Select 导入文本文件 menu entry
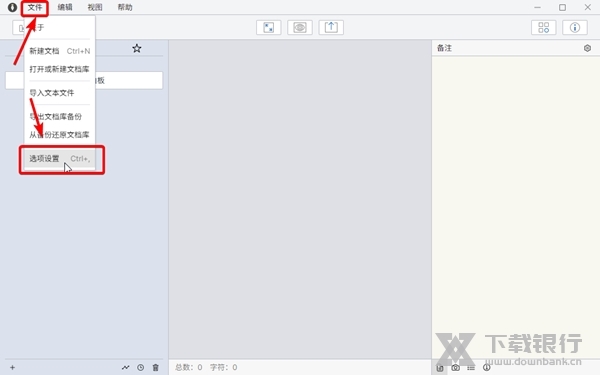The width and height of the screenshot is (600, 375). point(59,93)
